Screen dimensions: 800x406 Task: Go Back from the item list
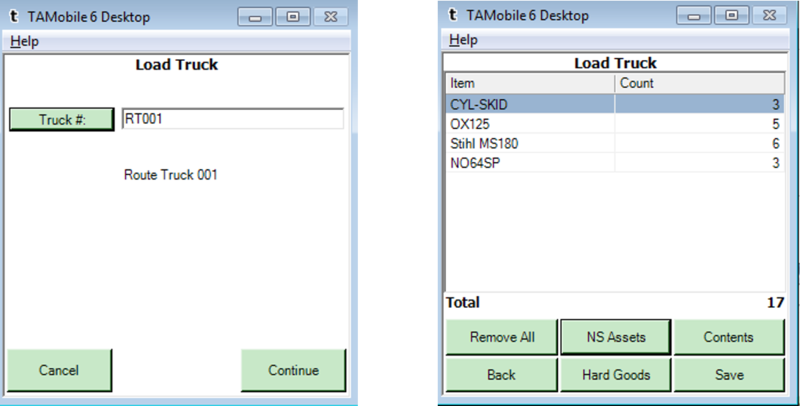502,375
